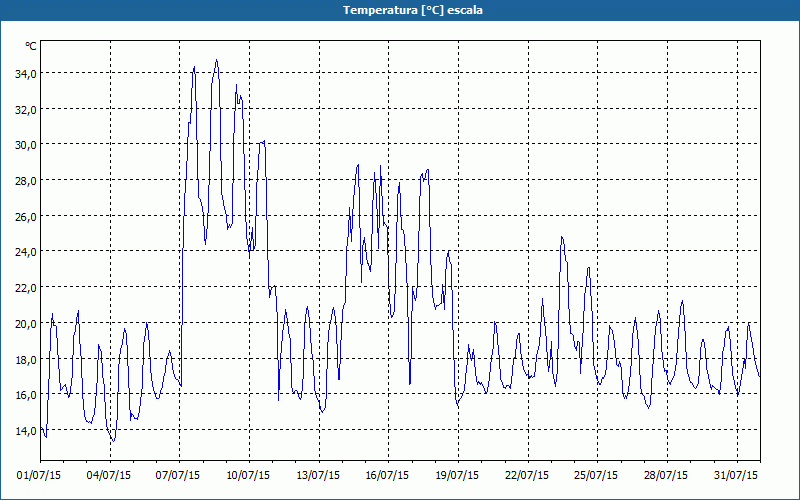Click the 30,0 y-axis label
Viewport: 800px width, 500px height.
tap(26, 145)
